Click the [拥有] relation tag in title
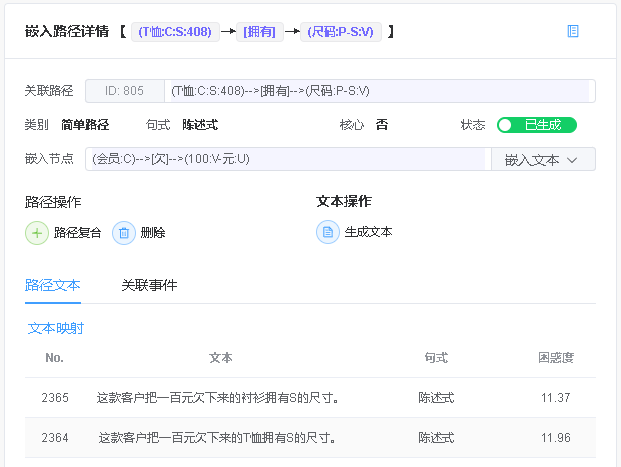Image resolution: width=621 pixels, height=467 pixels. (x=260, y=32)
